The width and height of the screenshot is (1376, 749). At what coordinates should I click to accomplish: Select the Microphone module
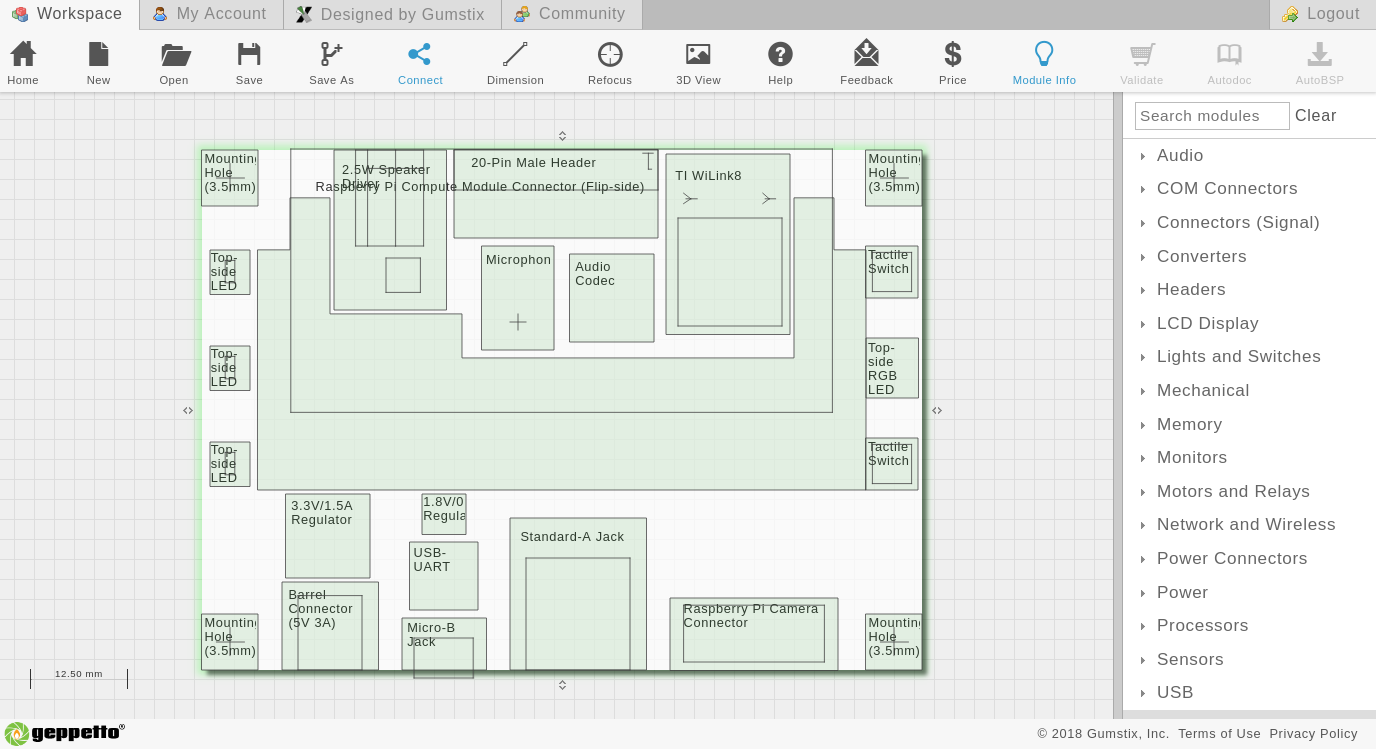click(x=518, y=298)
